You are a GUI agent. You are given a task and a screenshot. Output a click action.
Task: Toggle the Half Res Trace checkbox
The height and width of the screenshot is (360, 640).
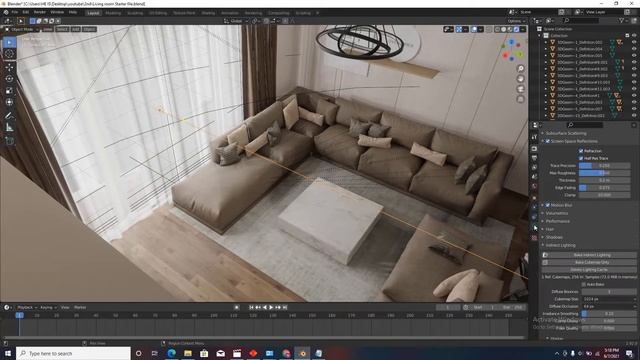[x=581, y=158]
